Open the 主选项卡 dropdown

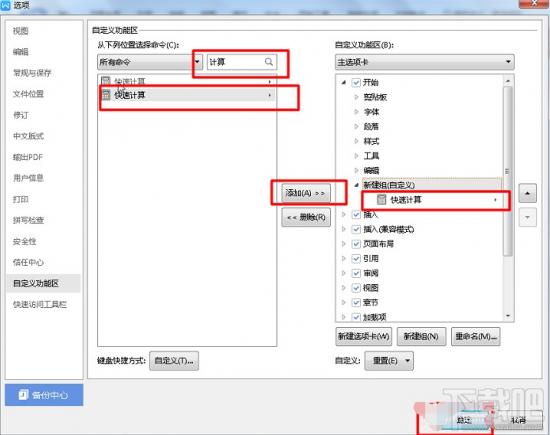425,62
